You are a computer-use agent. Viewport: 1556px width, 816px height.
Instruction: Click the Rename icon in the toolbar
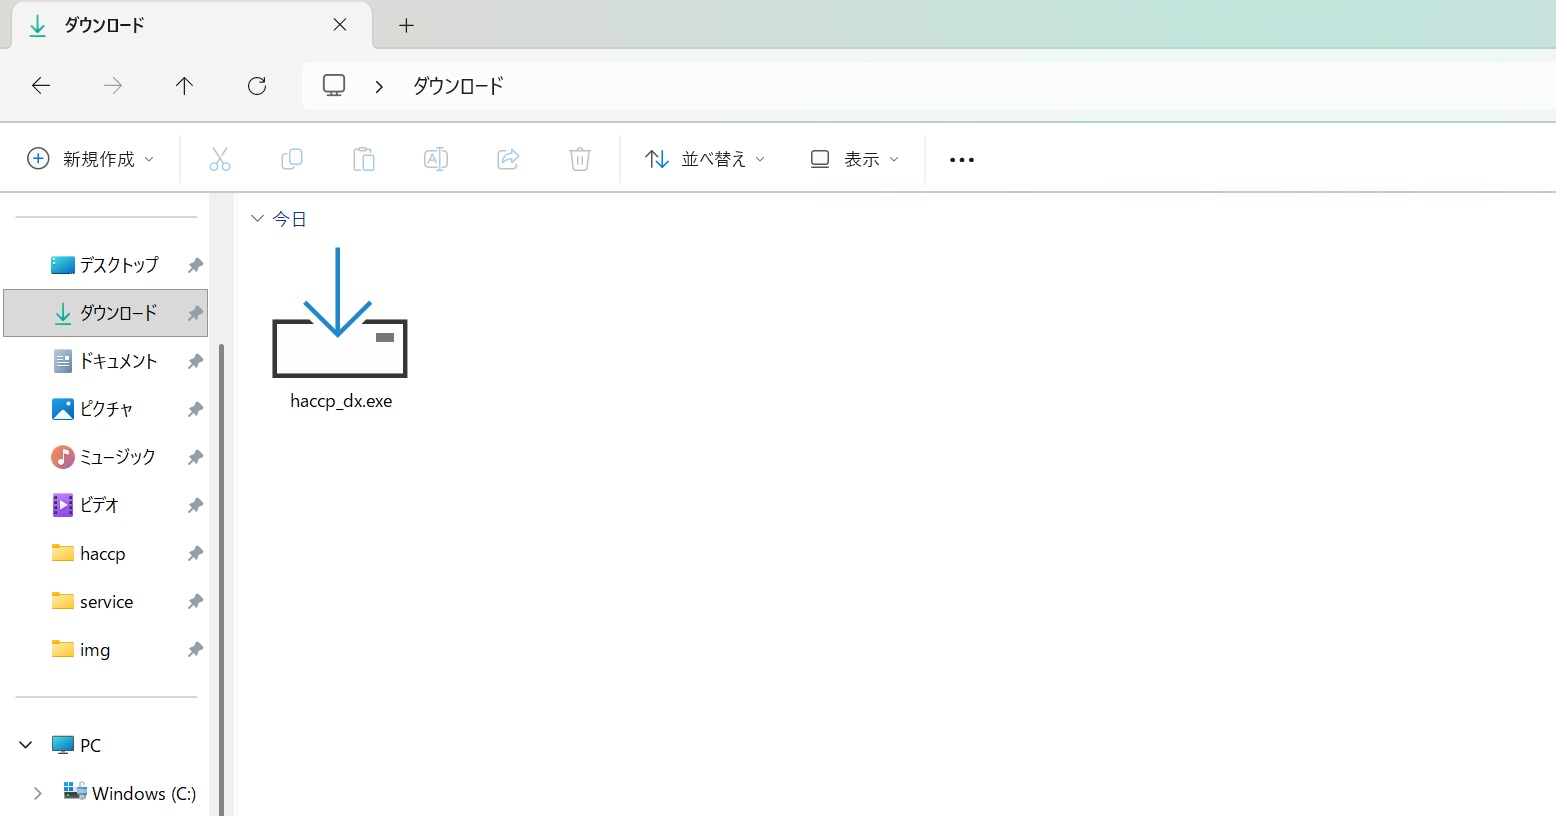(435, 158)
